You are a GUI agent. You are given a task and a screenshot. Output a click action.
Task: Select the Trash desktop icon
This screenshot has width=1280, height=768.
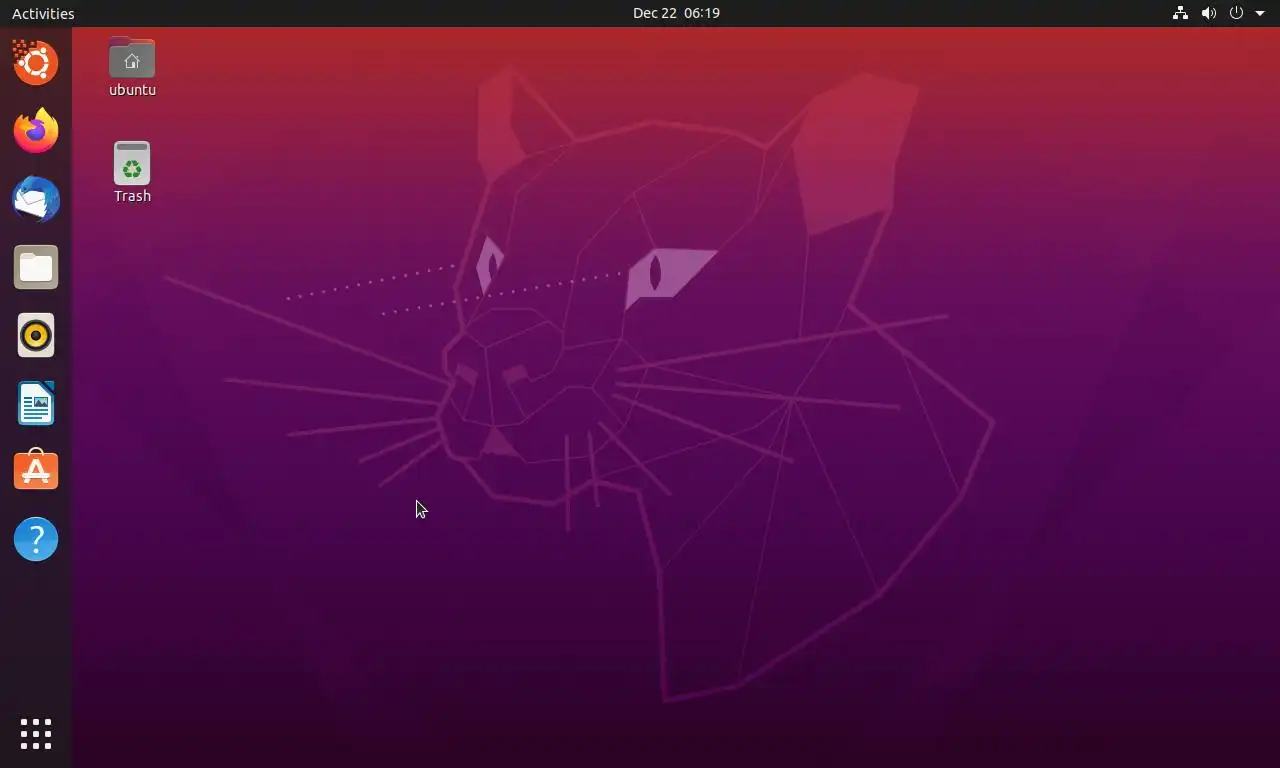(132, 163)
